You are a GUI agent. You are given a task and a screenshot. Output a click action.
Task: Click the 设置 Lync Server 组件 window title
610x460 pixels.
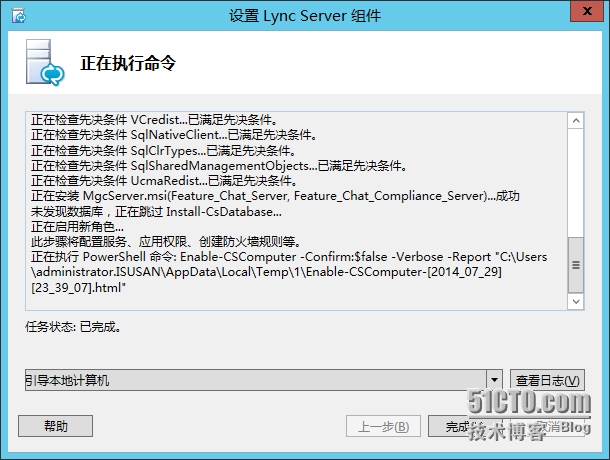coord(305,16)
